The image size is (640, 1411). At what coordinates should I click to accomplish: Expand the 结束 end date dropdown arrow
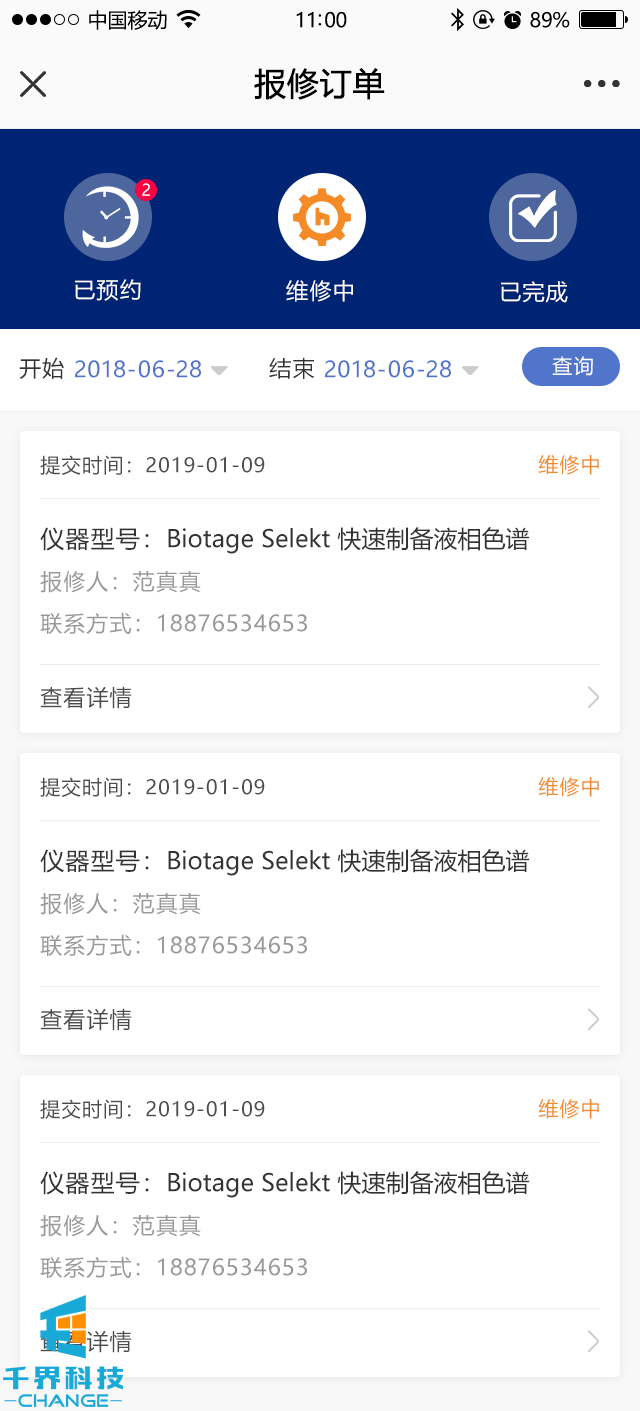(469, 371)
